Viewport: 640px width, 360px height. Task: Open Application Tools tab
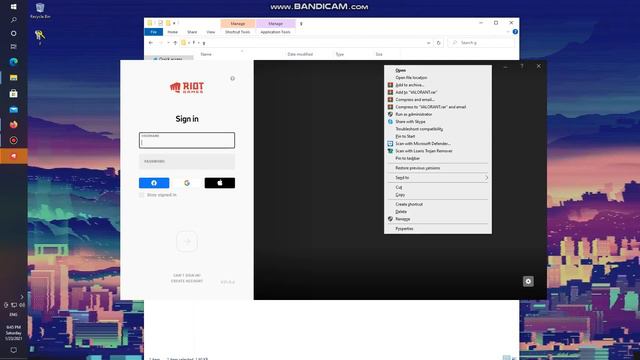276,32
